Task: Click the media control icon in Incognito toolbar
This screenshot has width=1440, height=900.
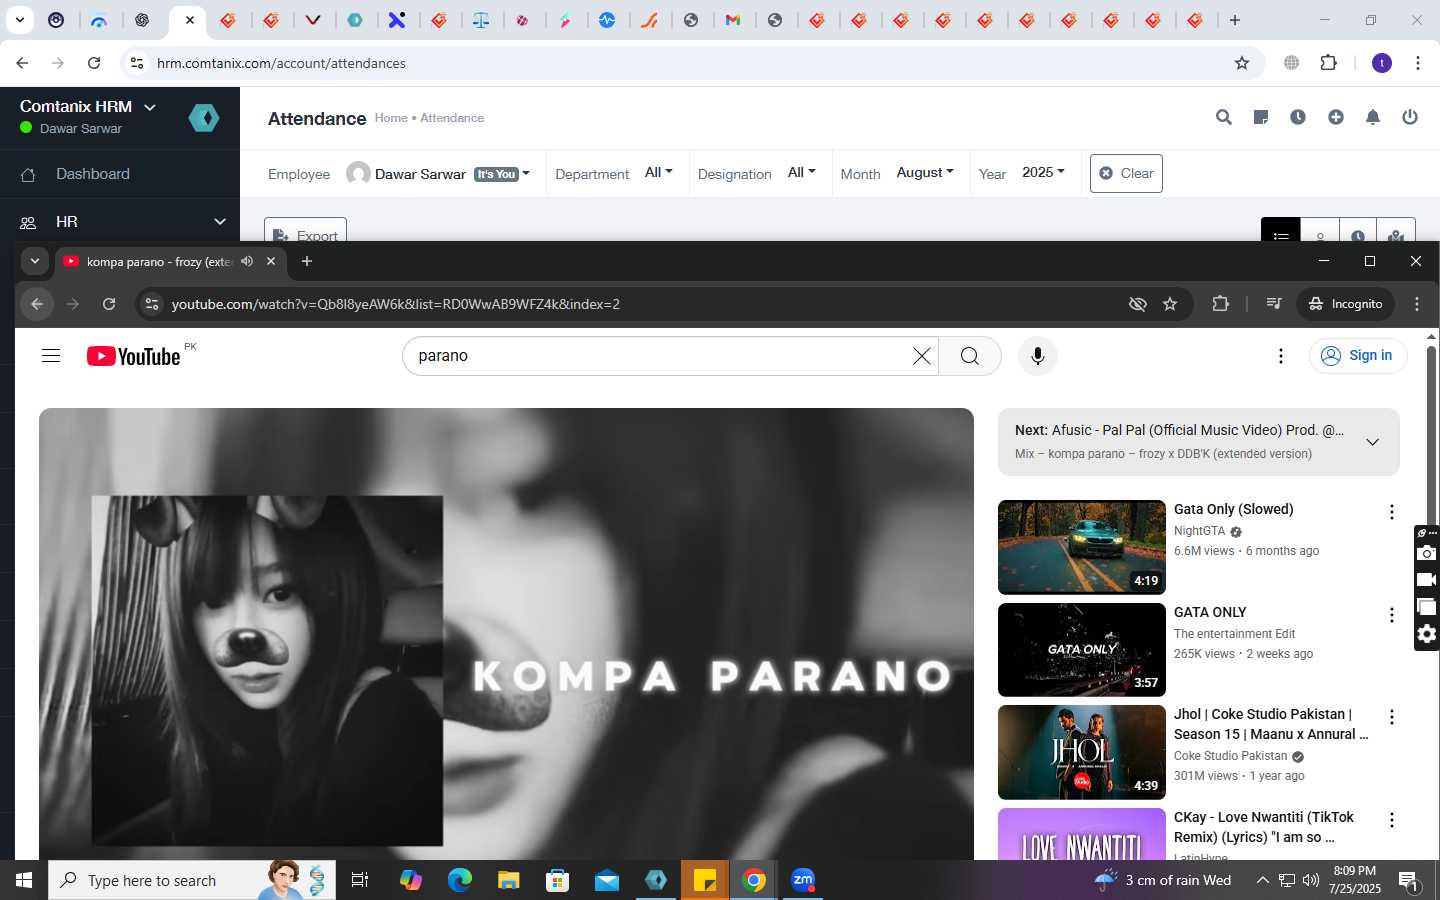Action: [x=1274, y=303]
